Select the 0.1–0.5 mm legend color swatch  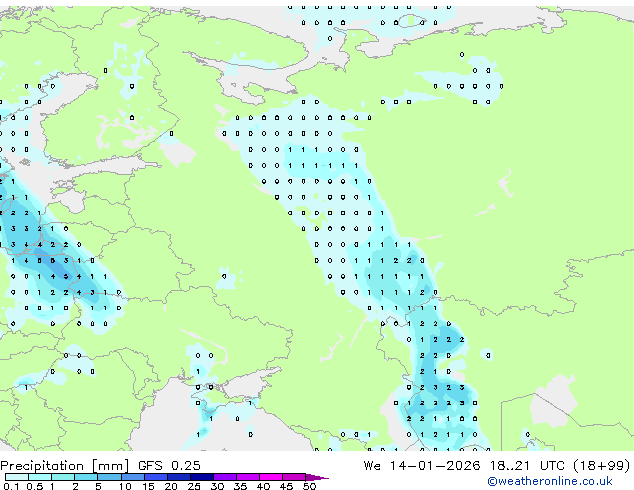(x=17, y=477)
